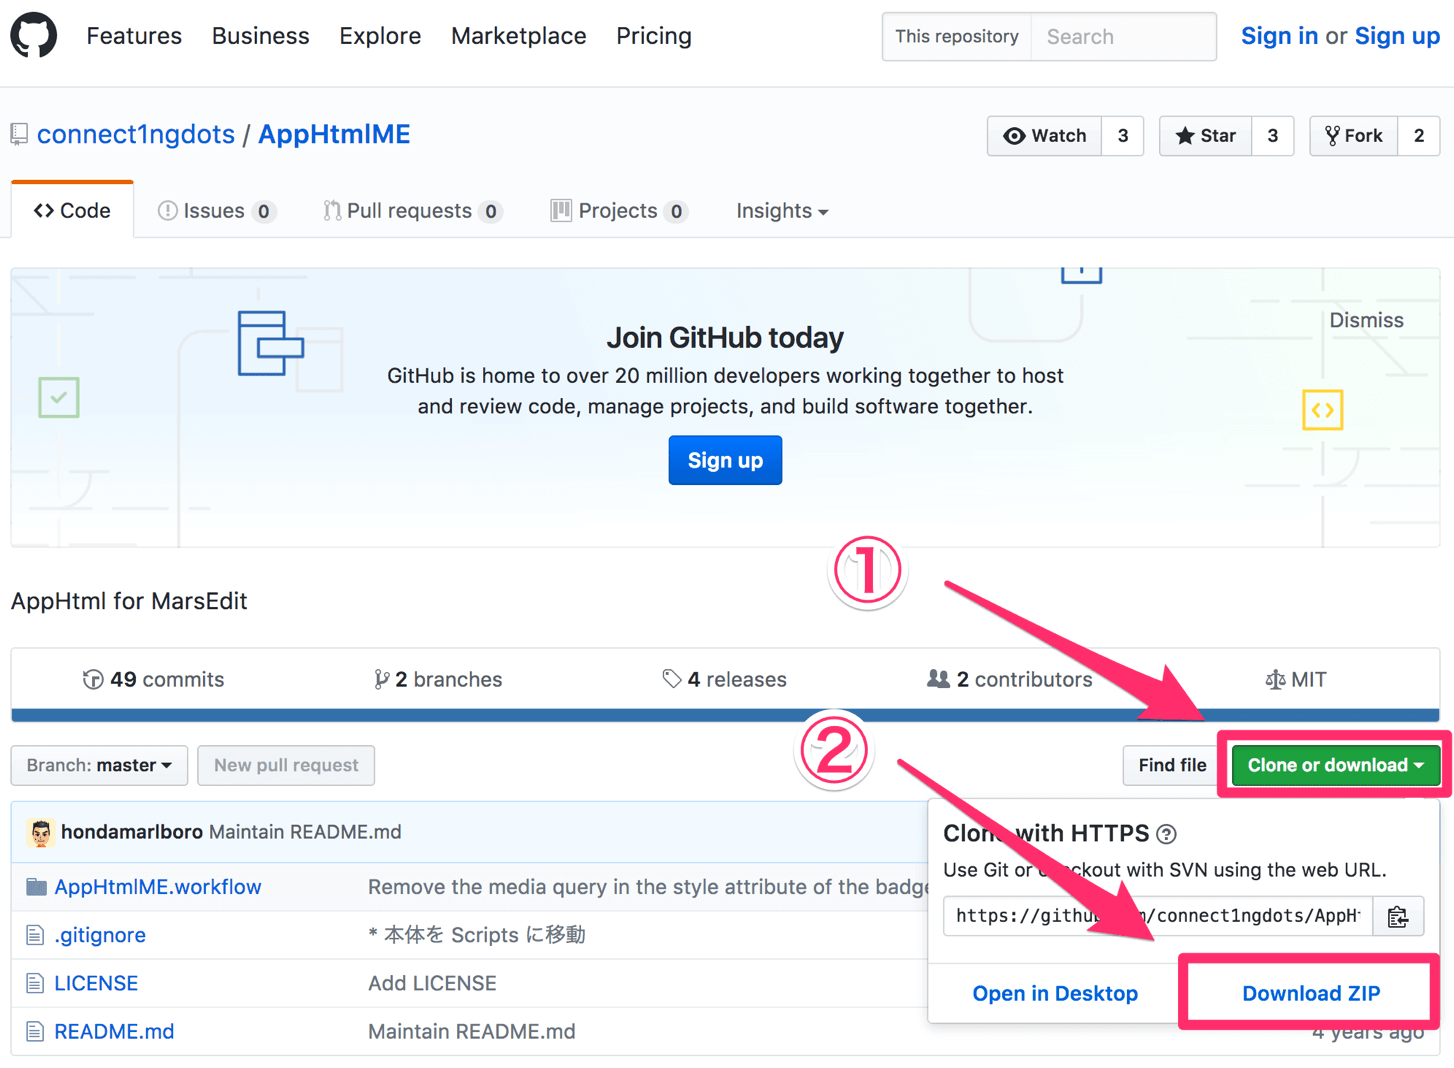Select the Code tab
The height and width of the screenshot is (1068, 1454).
pos(72,211)
